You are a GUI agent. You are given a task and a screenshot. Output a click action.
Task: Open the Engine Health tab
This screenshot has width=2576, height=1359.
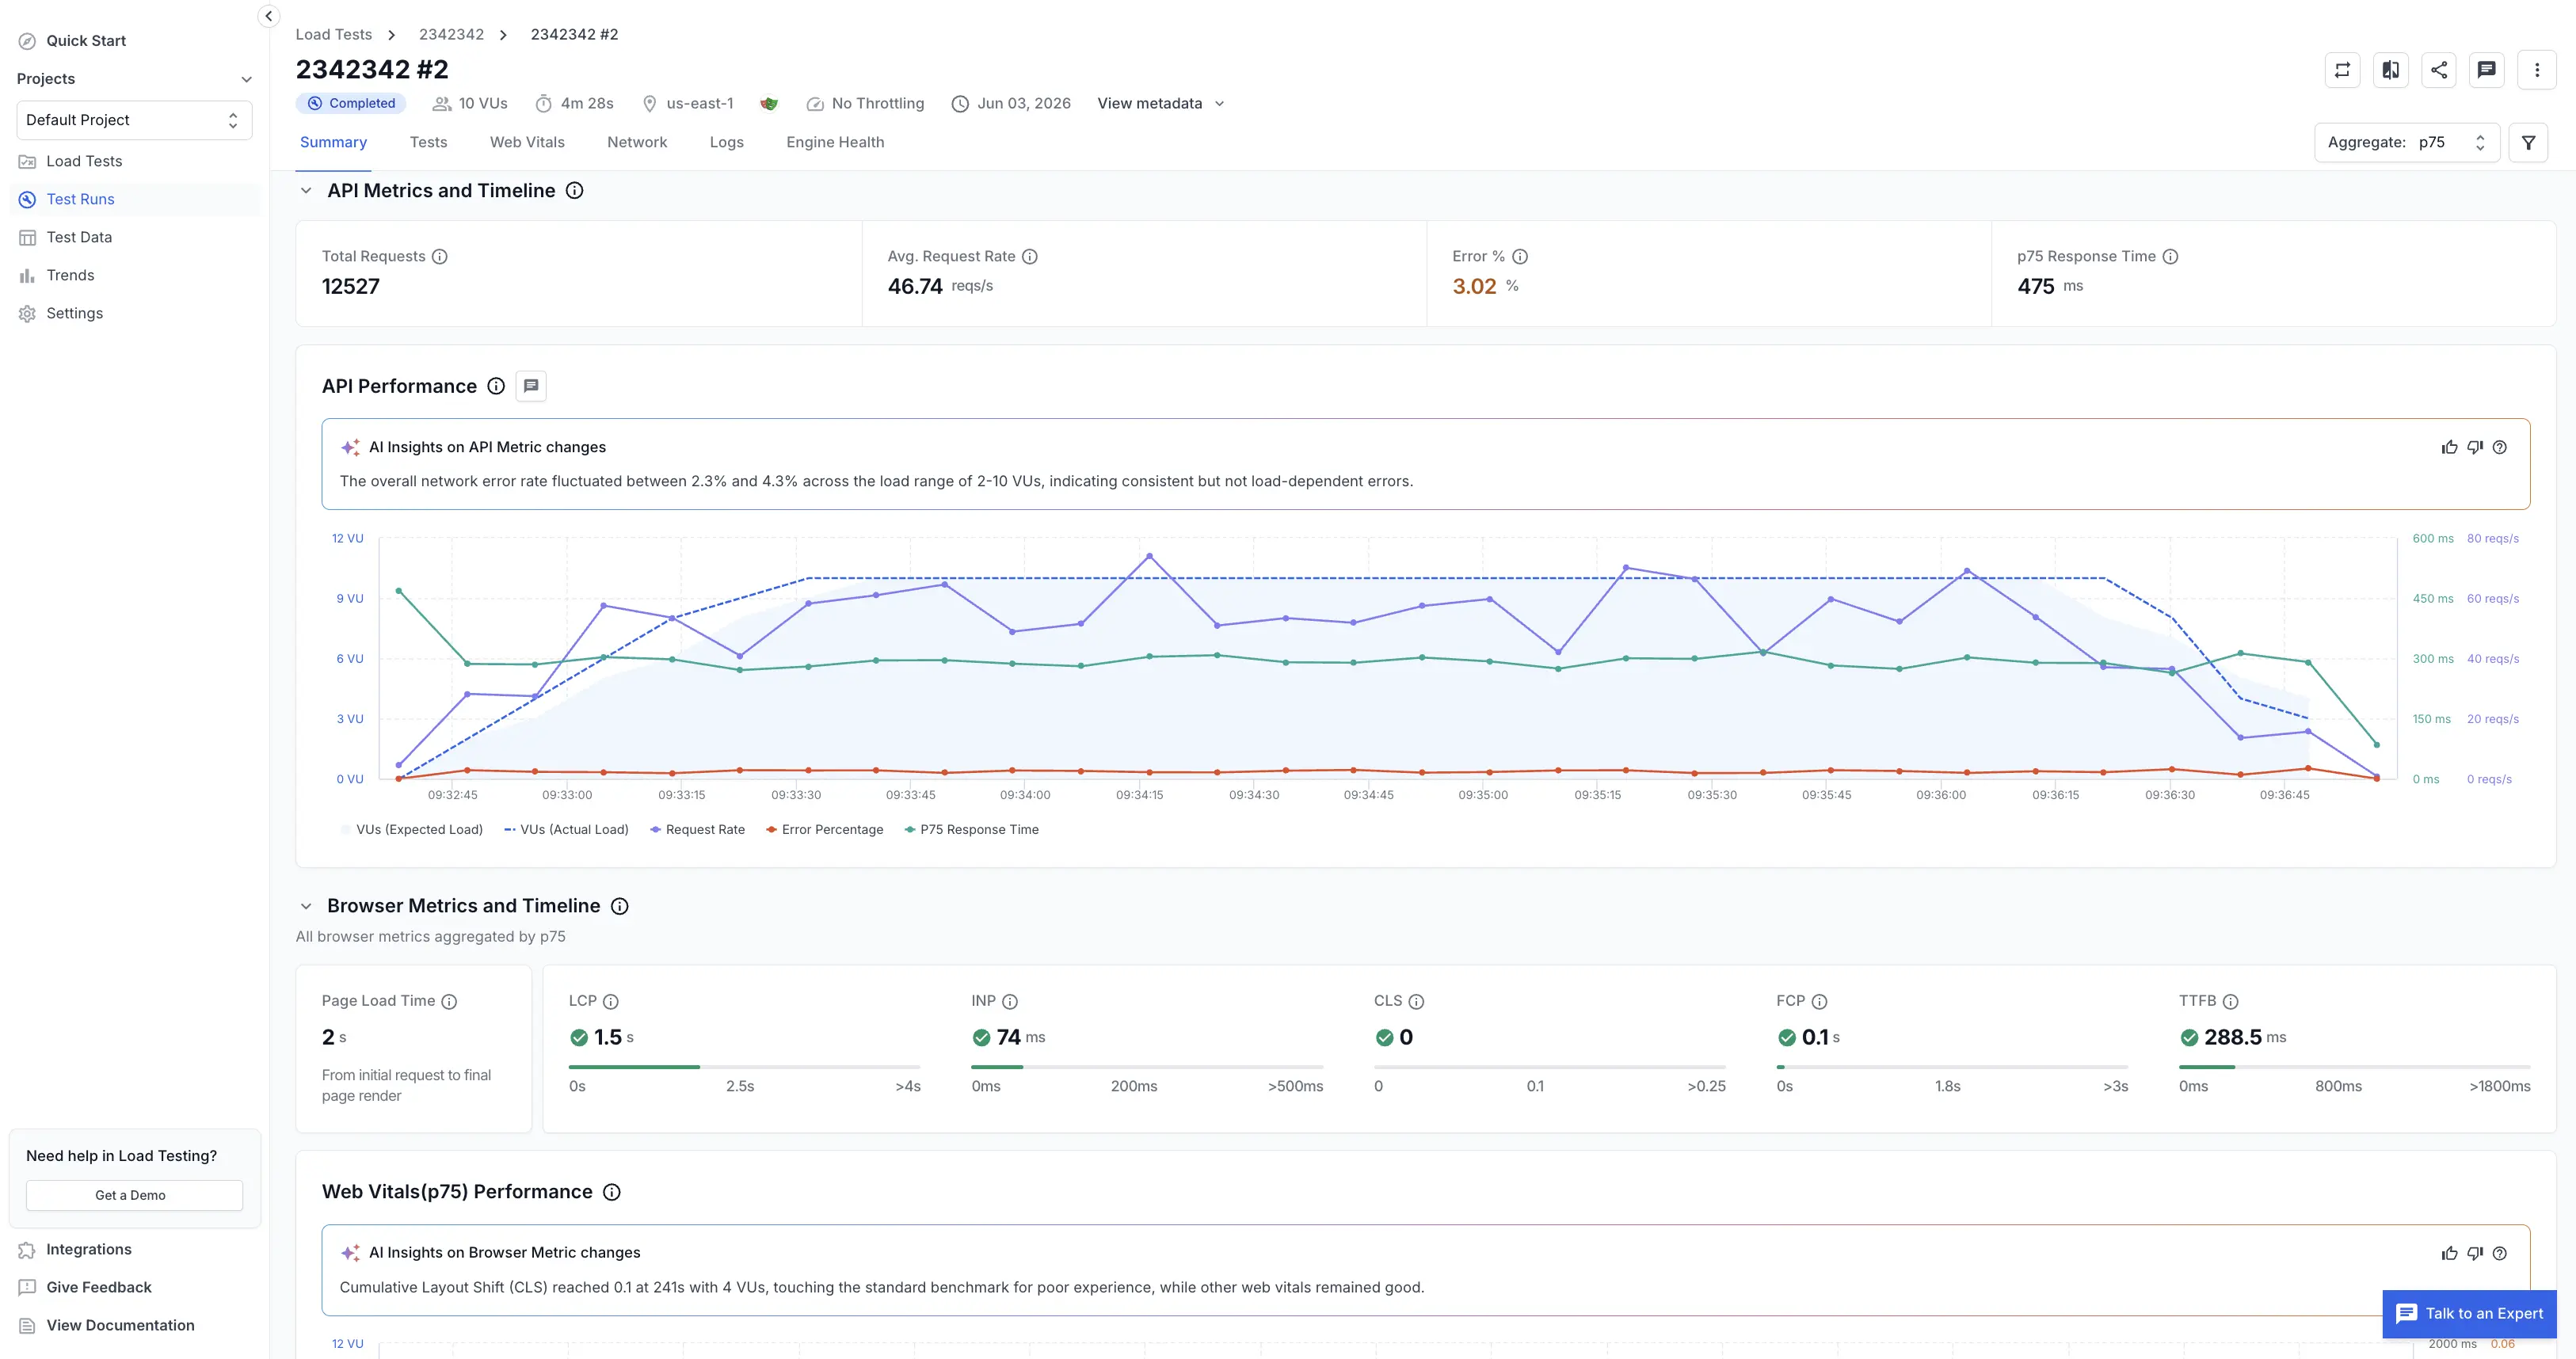pos(835,143)
